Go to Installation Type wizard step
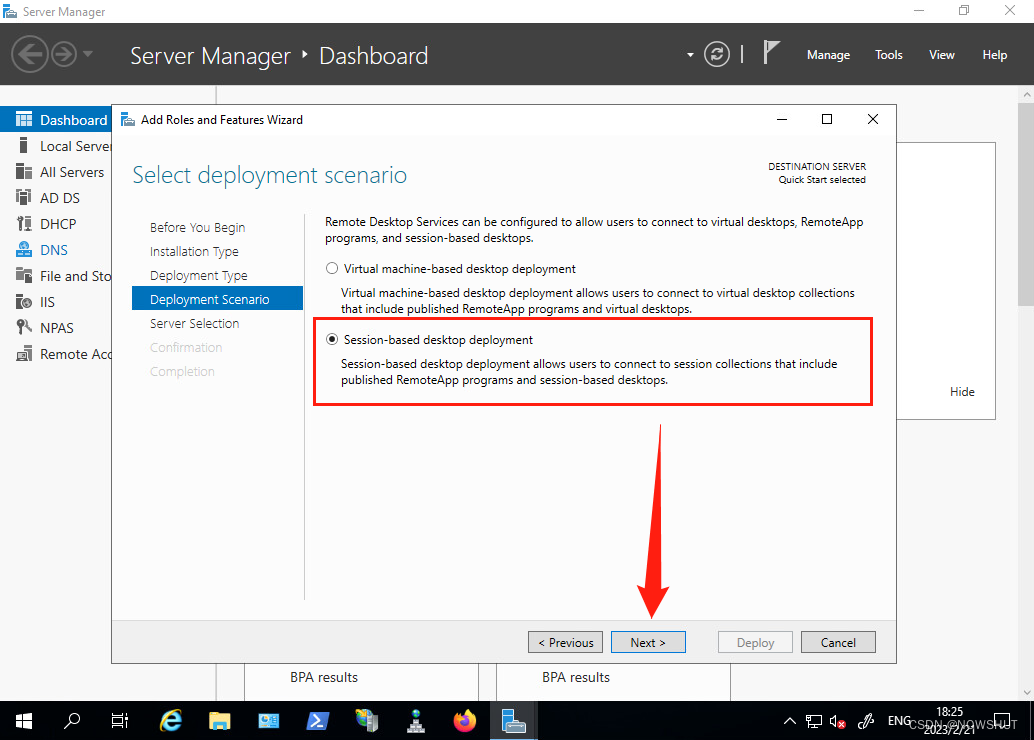 point(194,251)
